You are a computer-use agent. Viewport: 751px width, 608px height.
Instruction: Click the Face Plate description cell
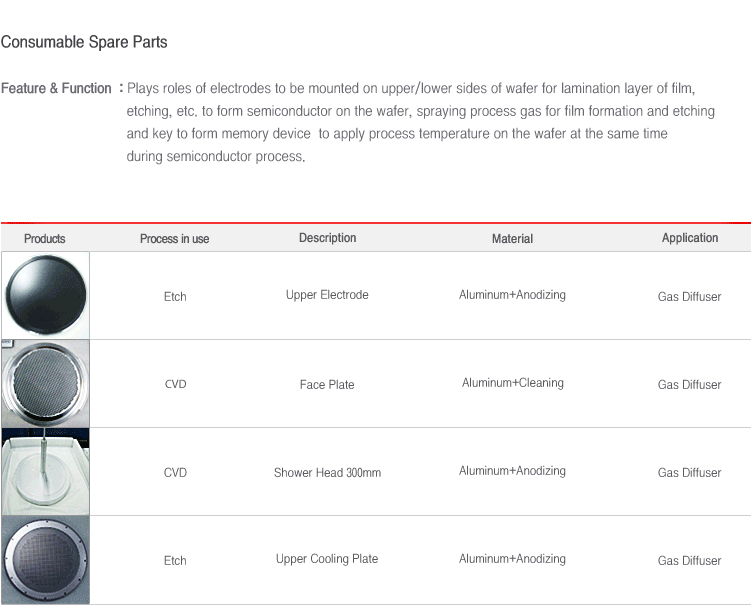(327, 384)
